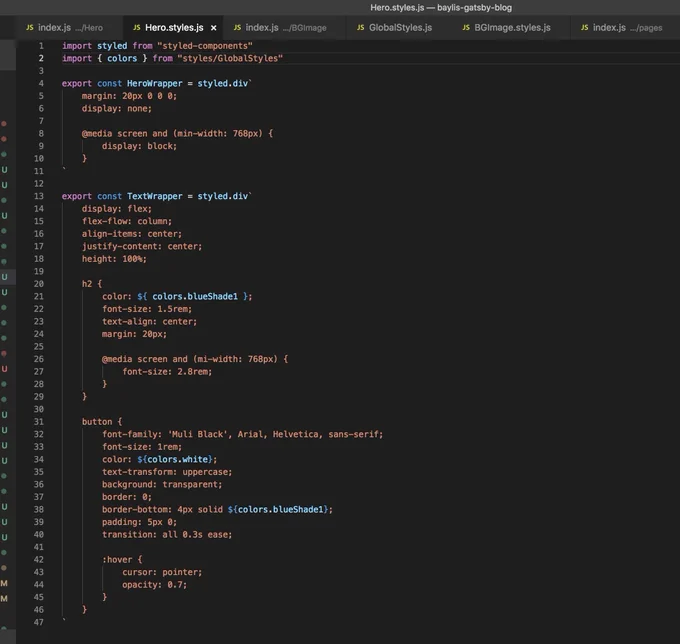Viewport: 680px width, 644px height.
Task: Click the 'background: transparent;' line
Action: click(x=162, y=485)
